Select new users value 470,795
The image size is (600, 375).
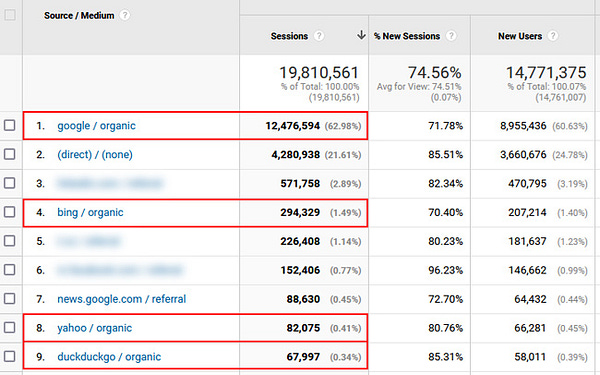click(x=527, y=184)
